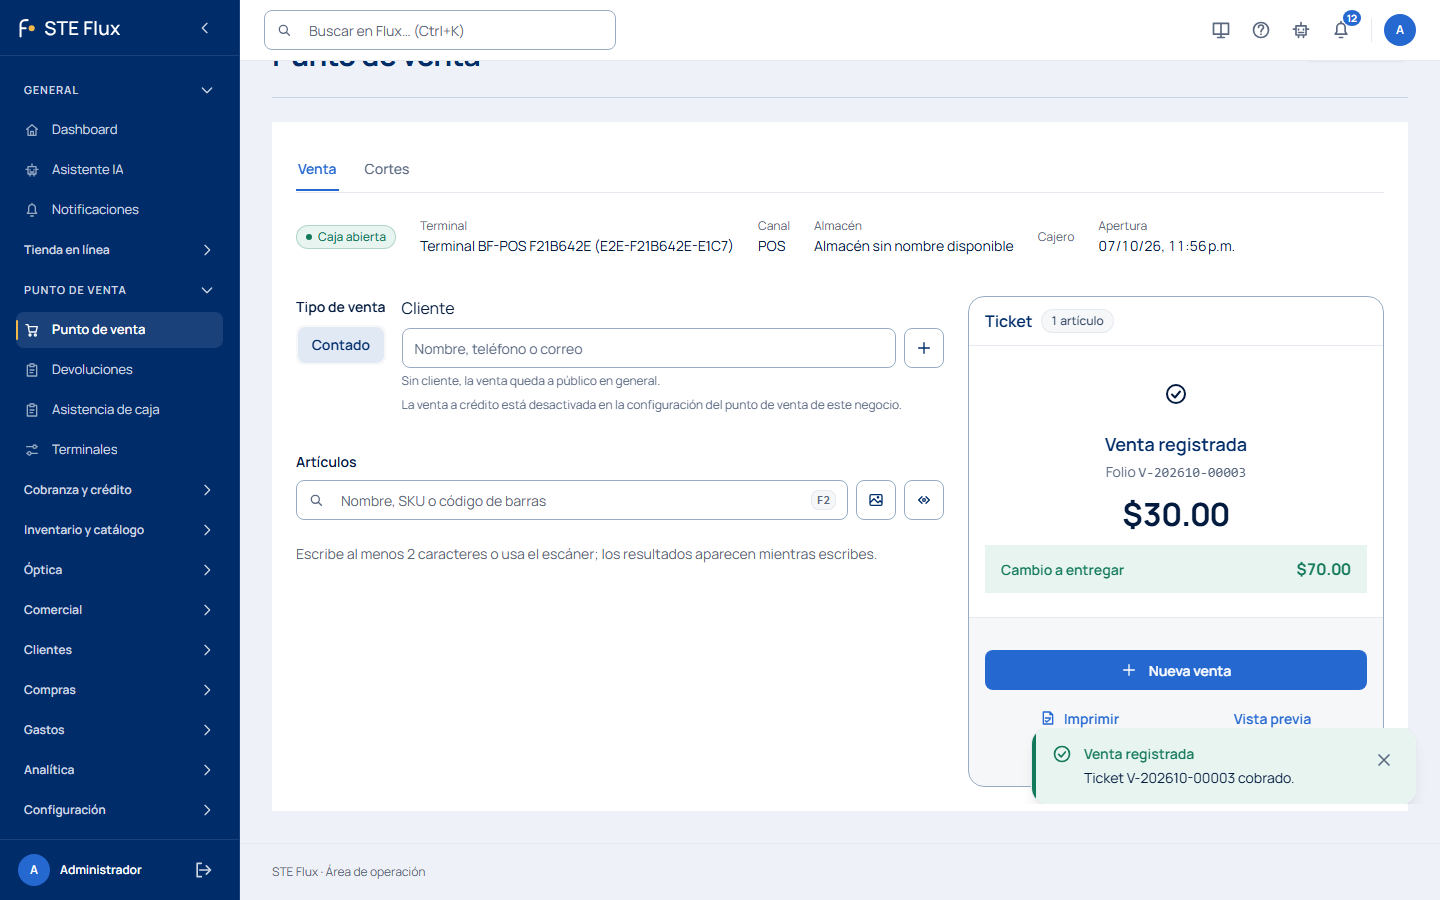Open Vista previa of the ticket
Image resolution: width=1440 pixels, height=900 pixels.
(1272, 719)
